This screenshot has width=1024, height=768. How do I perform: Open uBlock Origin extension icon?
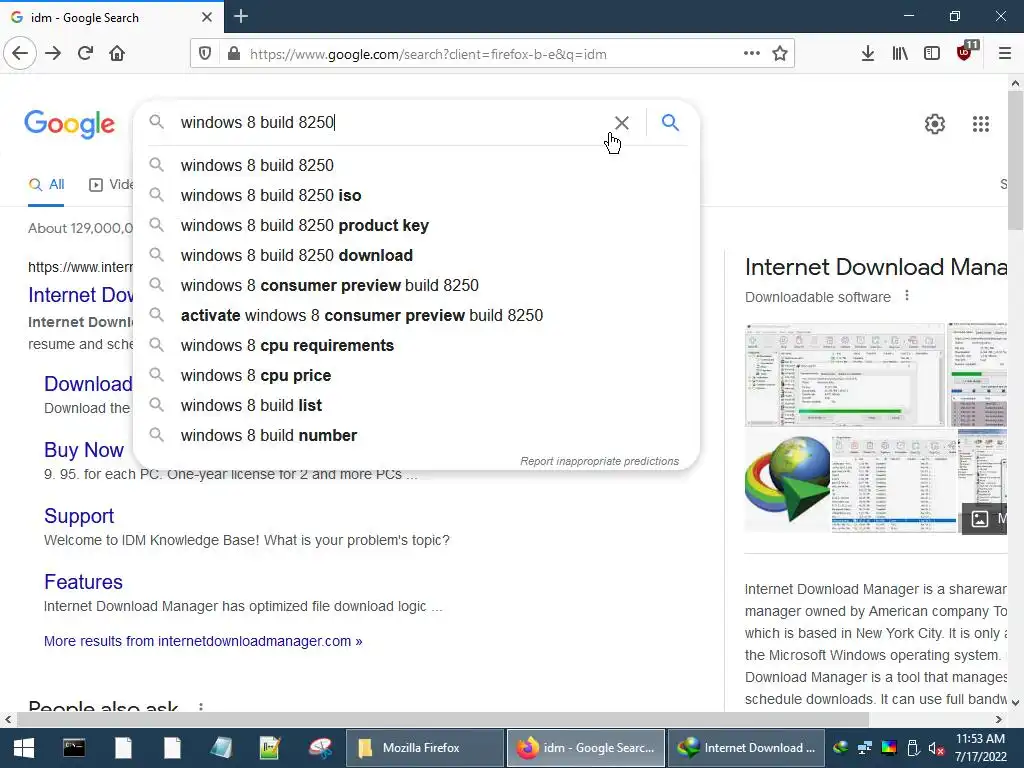pyautogui.click(x=965, y=52)
